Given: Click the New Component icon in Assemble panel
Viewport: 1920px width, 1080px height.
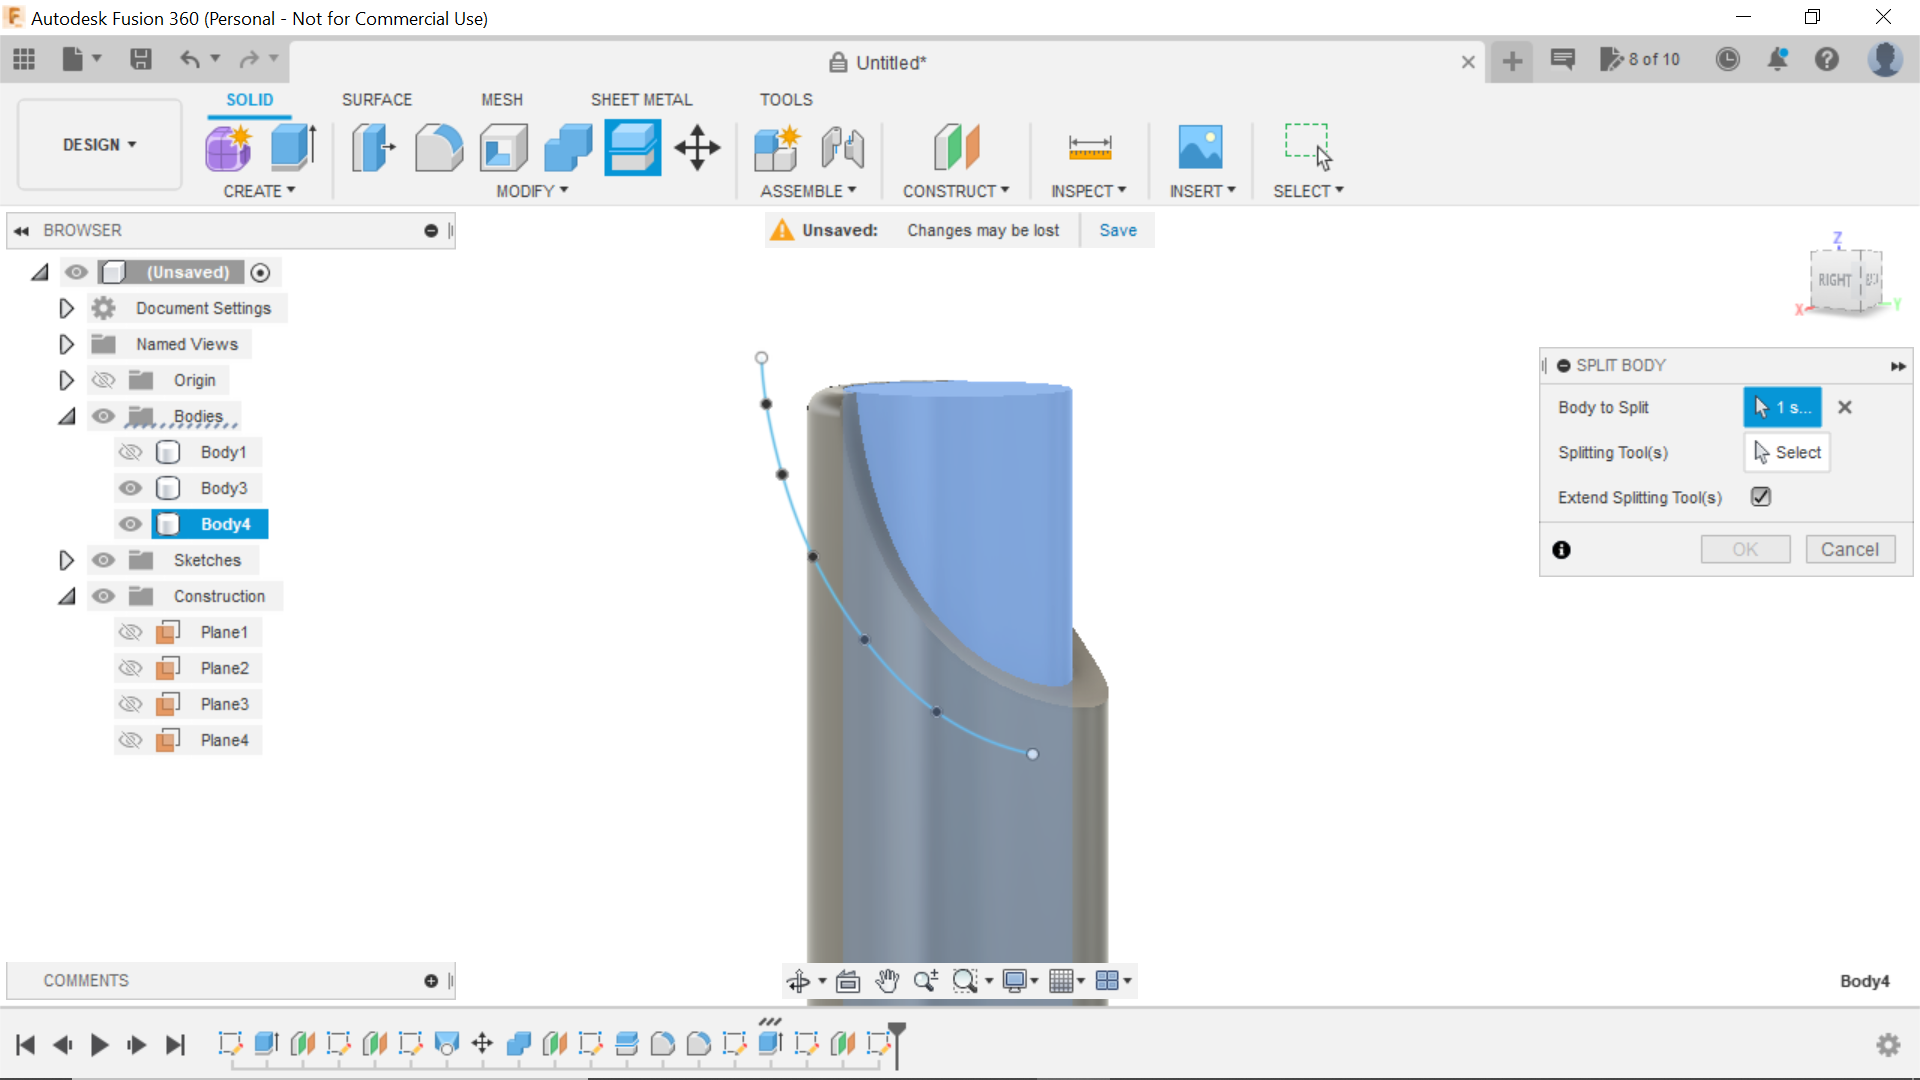Looking at the screenshot, I should (777, 148).
